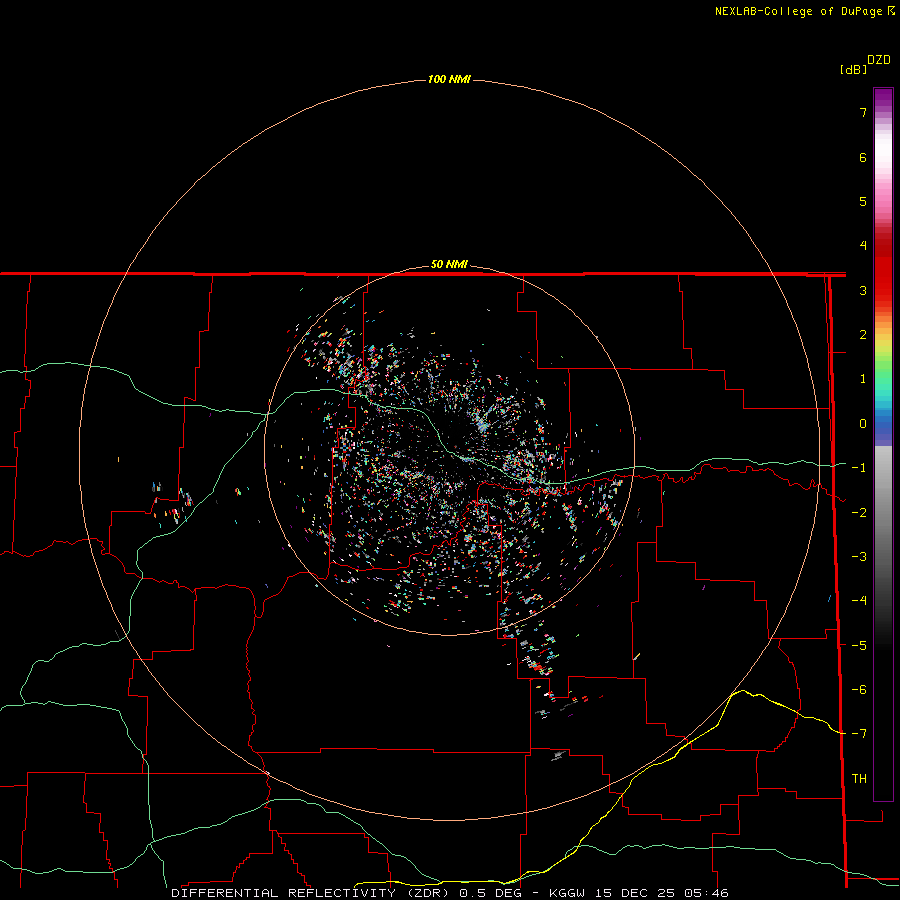The image size is (900, 900).
Task: Click the -3 dB label on color scale
Action: 859,557
